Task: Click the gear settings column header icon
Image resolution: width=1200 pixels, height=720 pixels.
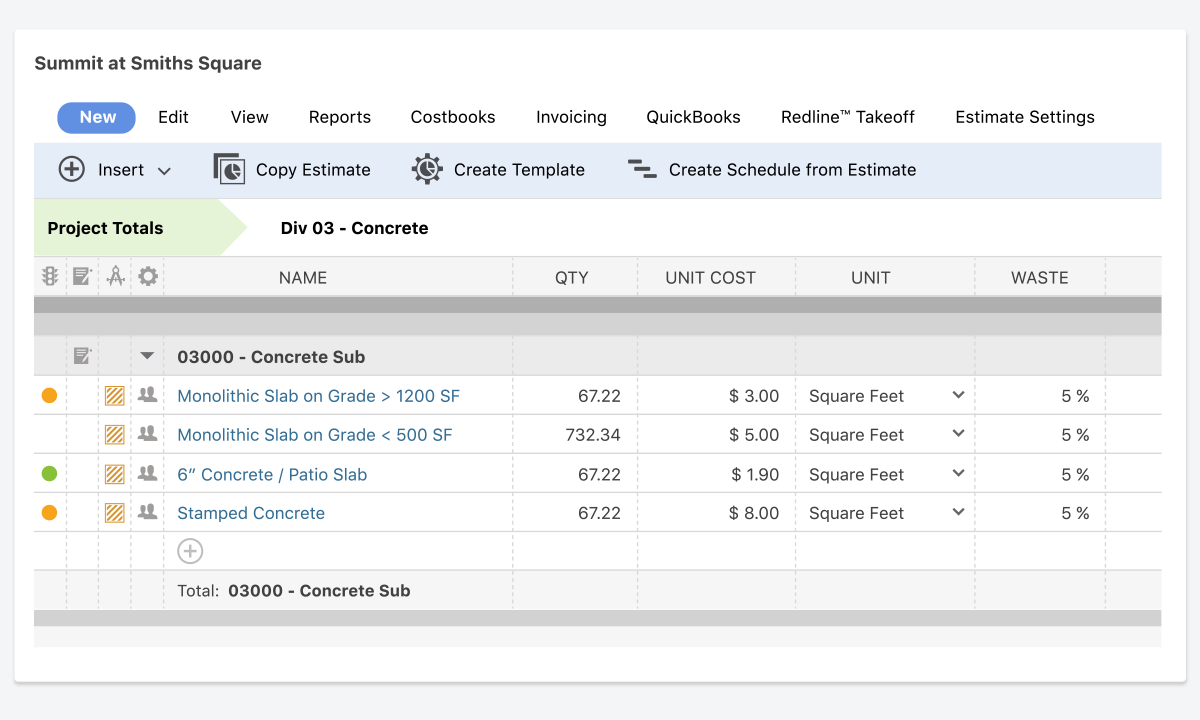Action: click(148, 277)
